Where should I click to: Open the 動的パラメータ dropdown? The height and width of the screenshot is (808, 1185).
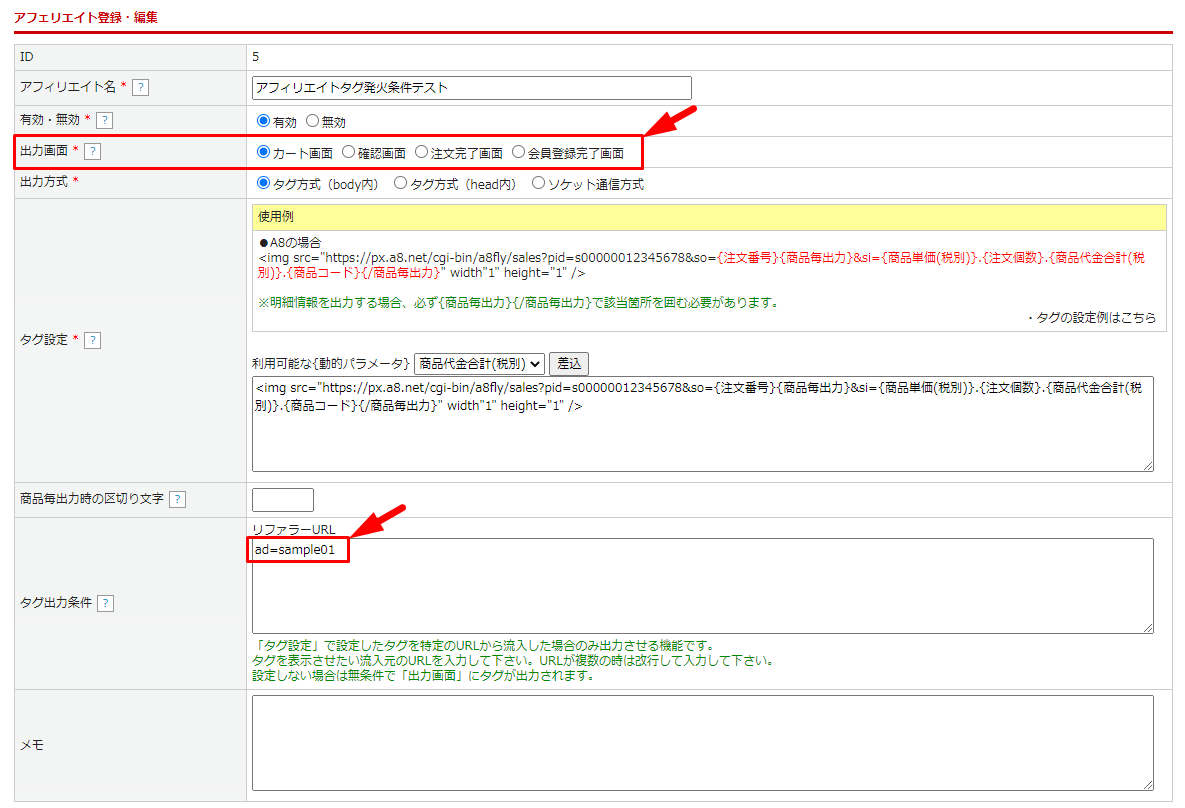pyautogui.click(x=479, y=363)
